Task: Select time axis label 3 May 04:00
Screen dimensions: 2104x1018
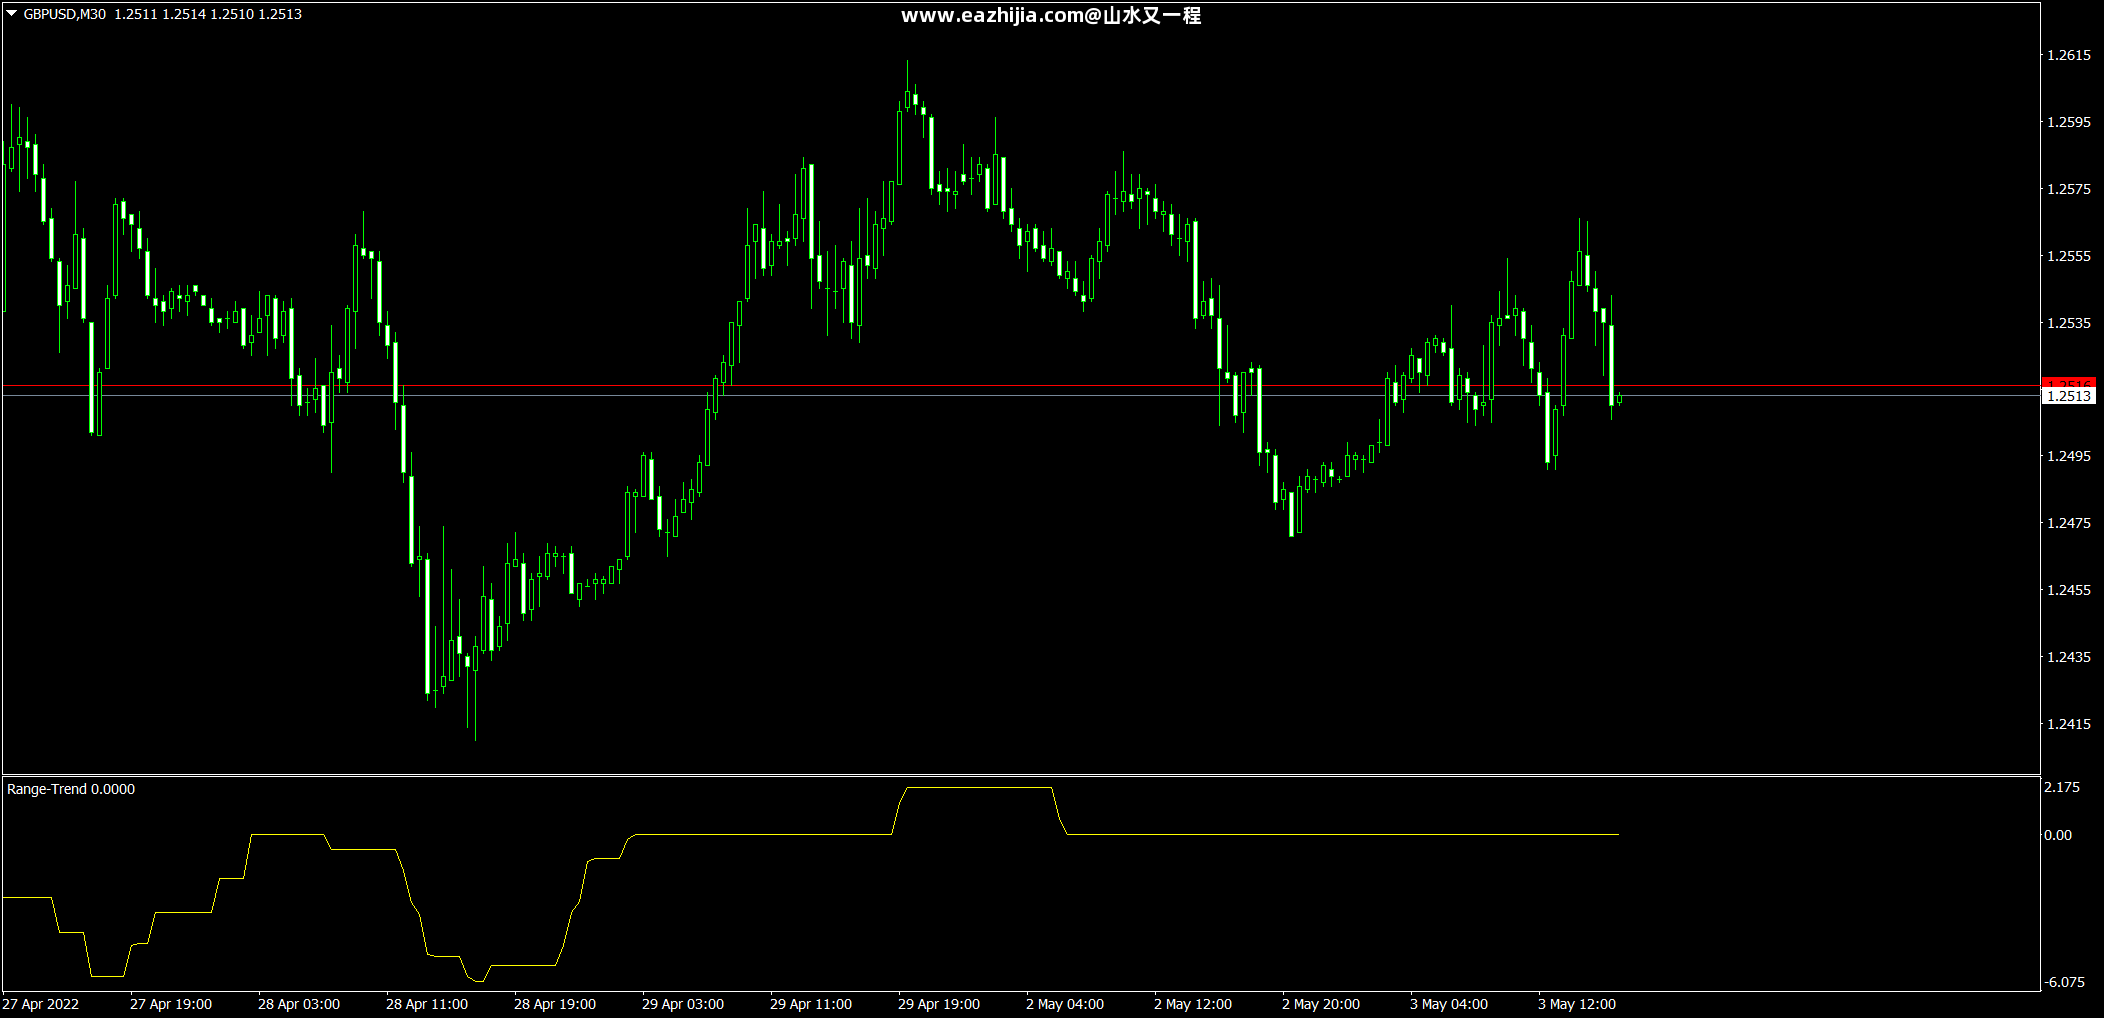Action: point(1449,1004)
